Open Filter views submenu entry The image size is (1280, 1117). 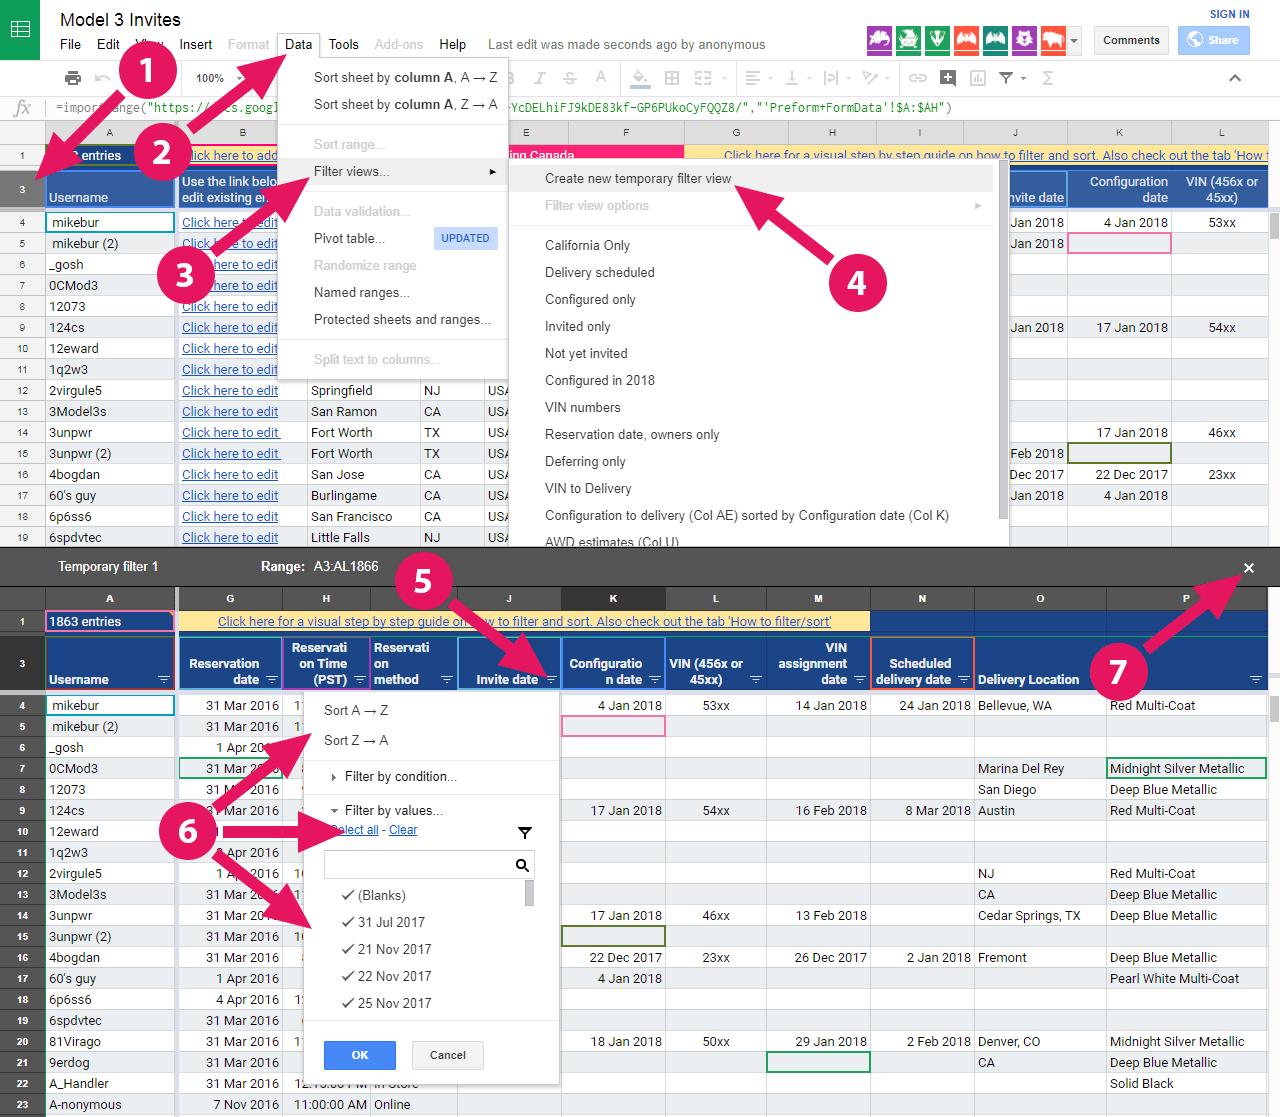[393, 172]
